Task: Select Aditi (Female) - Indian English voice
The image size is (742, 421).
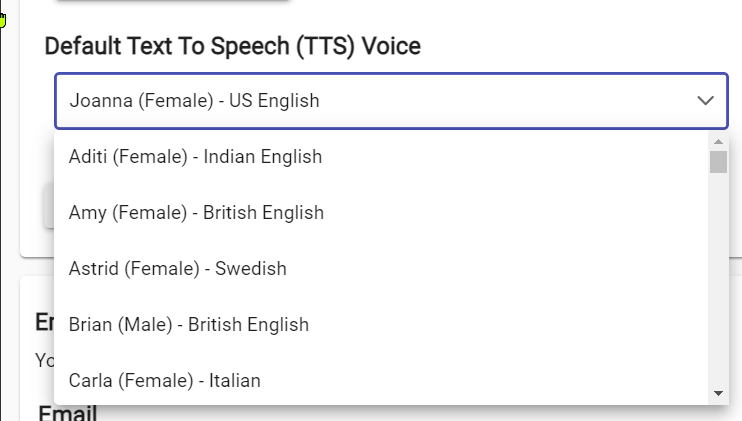Action: [x=195, y=157]
